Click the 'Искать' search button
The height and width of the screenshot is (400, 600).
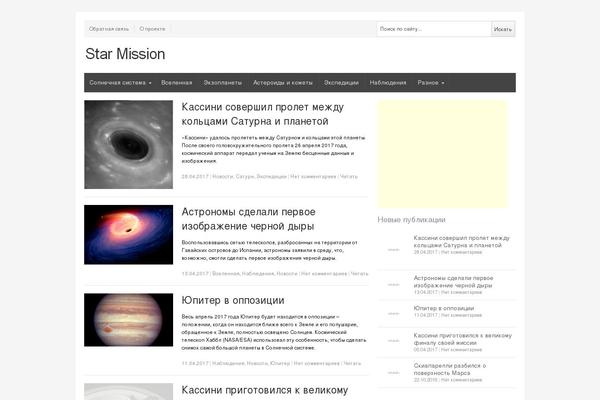click(x=503, y=29)
